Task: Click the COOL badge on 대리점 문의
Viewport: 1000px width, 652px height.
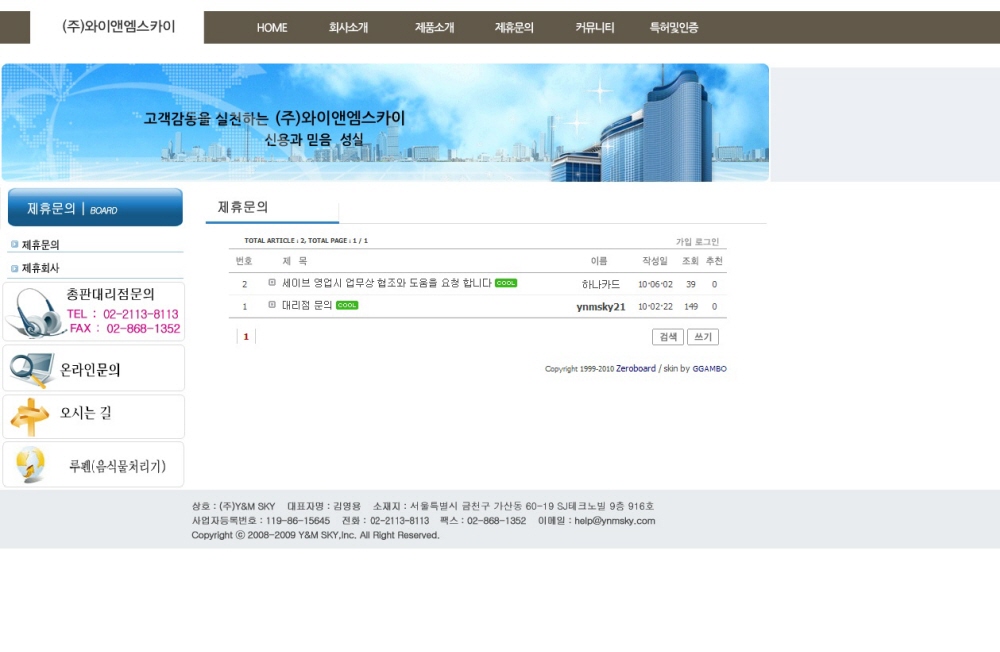Action: click(347, 305)
